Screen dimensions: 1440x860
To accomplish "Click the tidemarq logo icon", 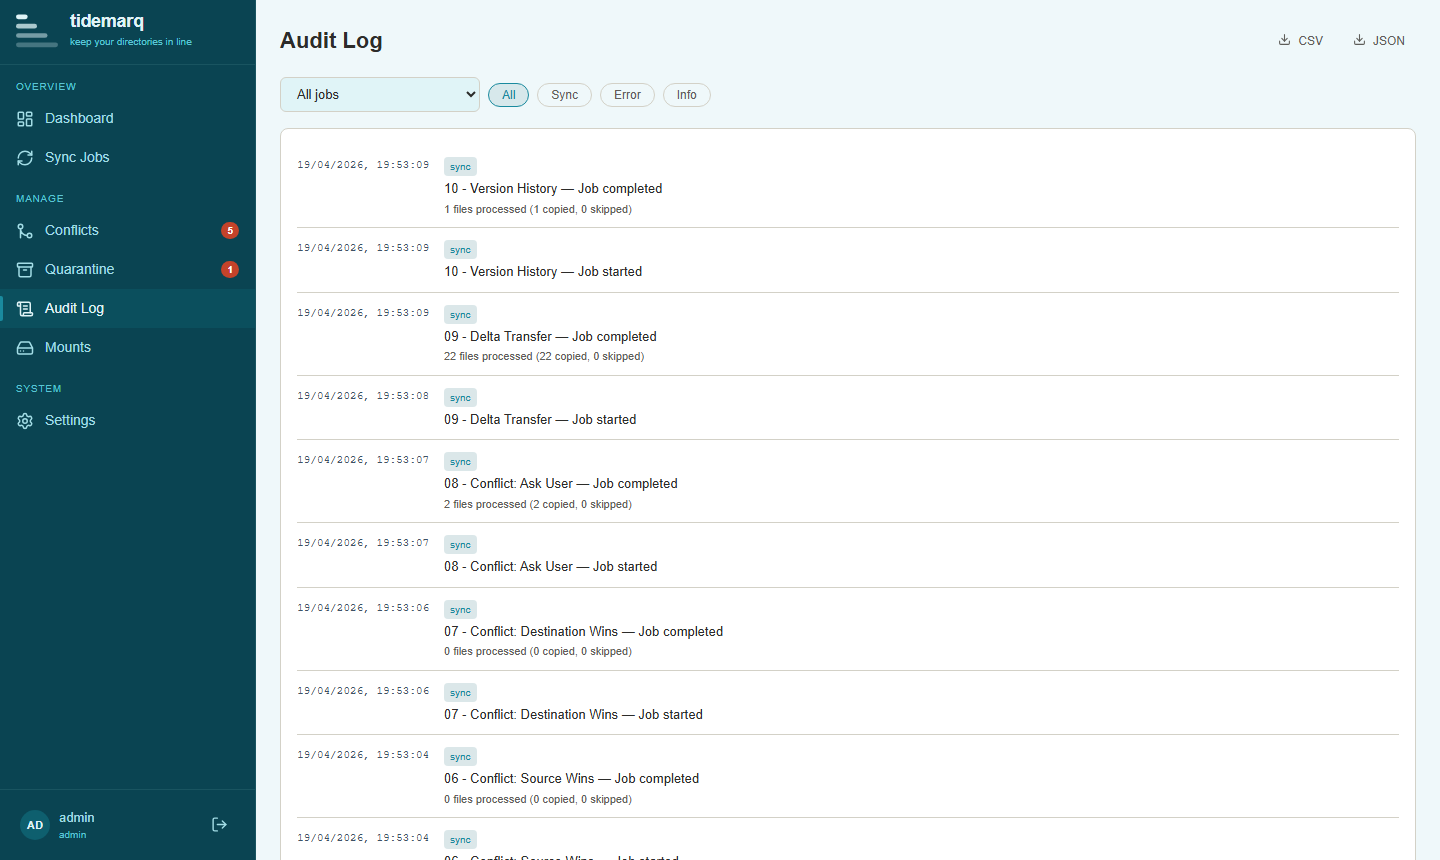I will 36,31.
